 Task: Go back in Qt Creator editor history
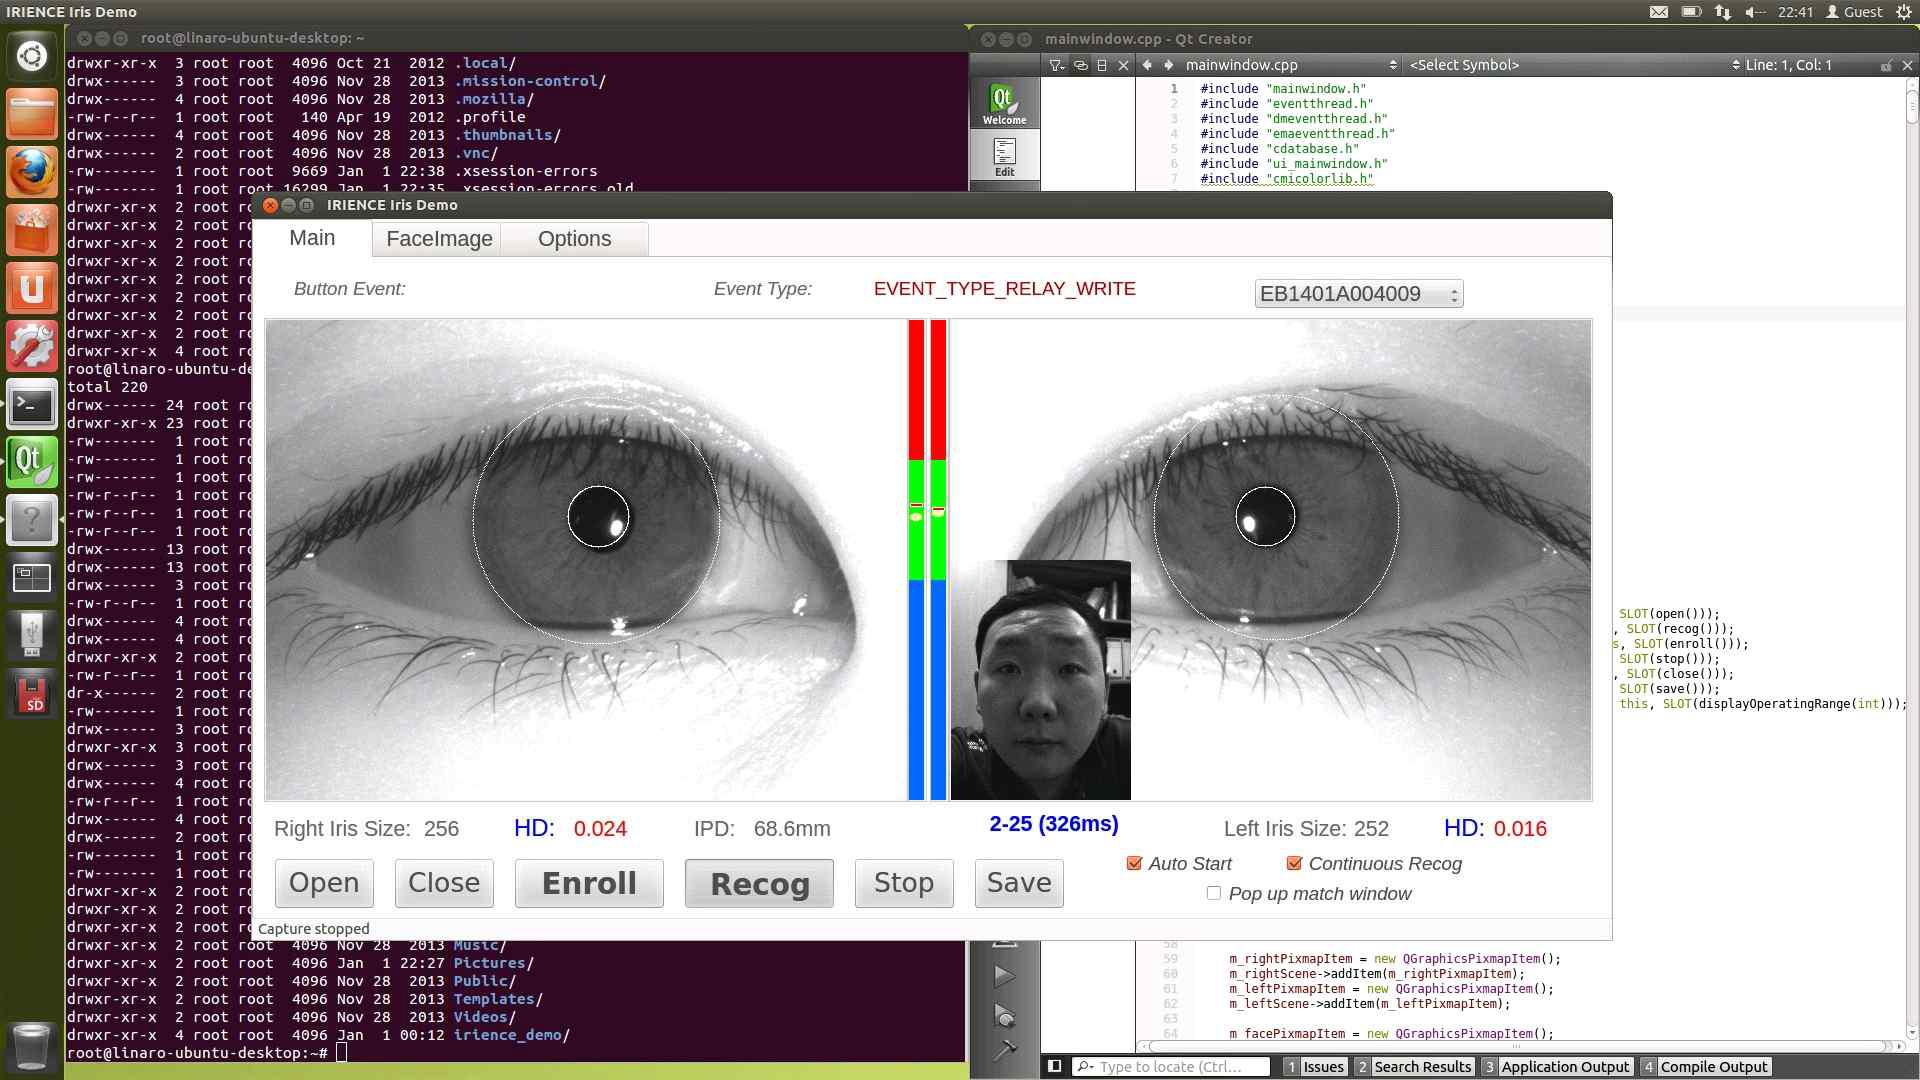pyautogui.click(x=1147, y=65)
